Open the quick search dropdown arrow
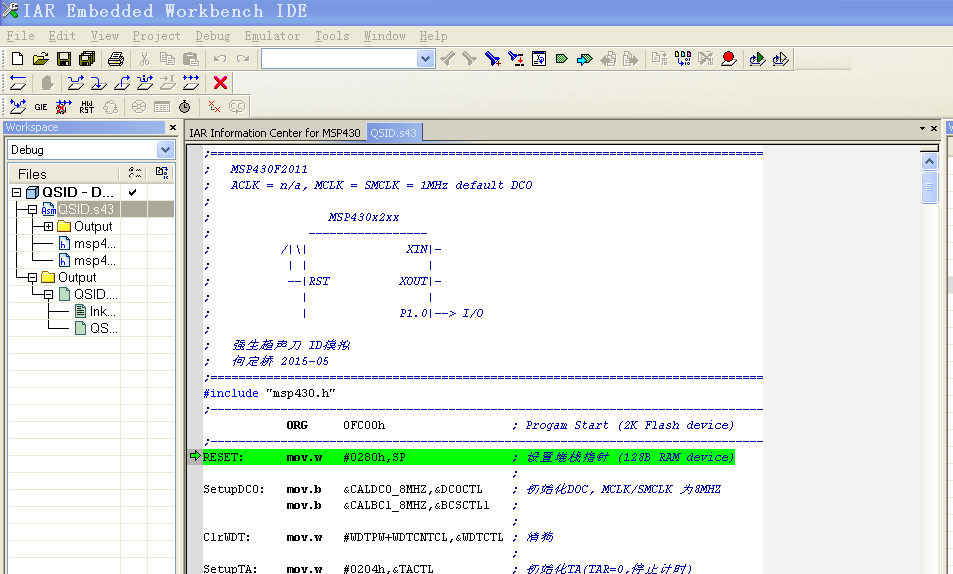The width and height of the screenshot is (953, 574). (x=425, y=59)
